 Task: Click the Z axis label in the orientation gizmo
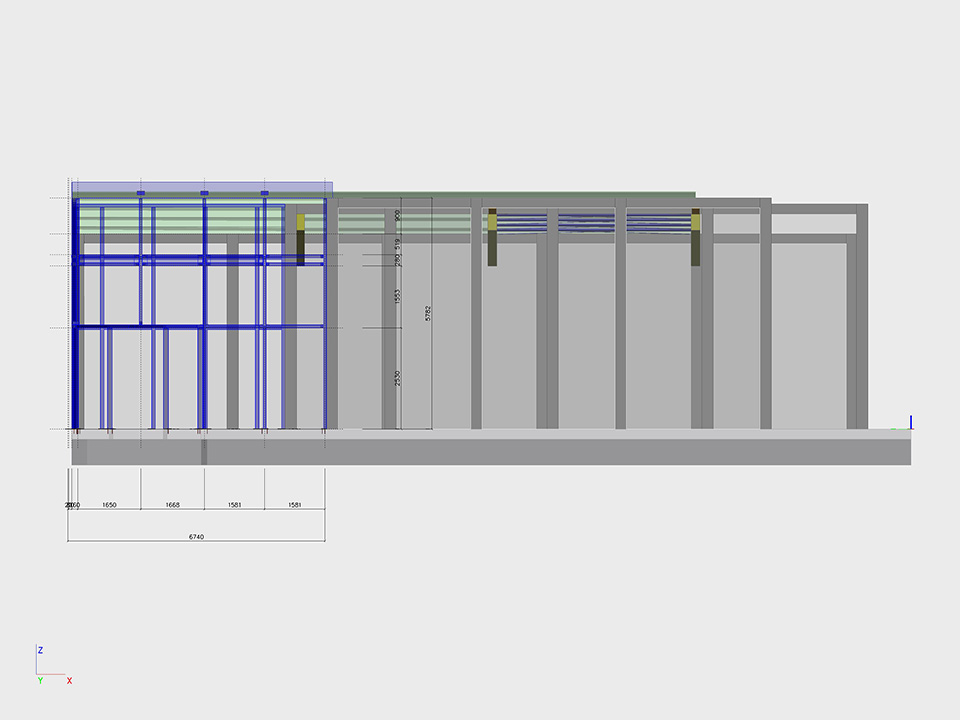tap(40, 650)
